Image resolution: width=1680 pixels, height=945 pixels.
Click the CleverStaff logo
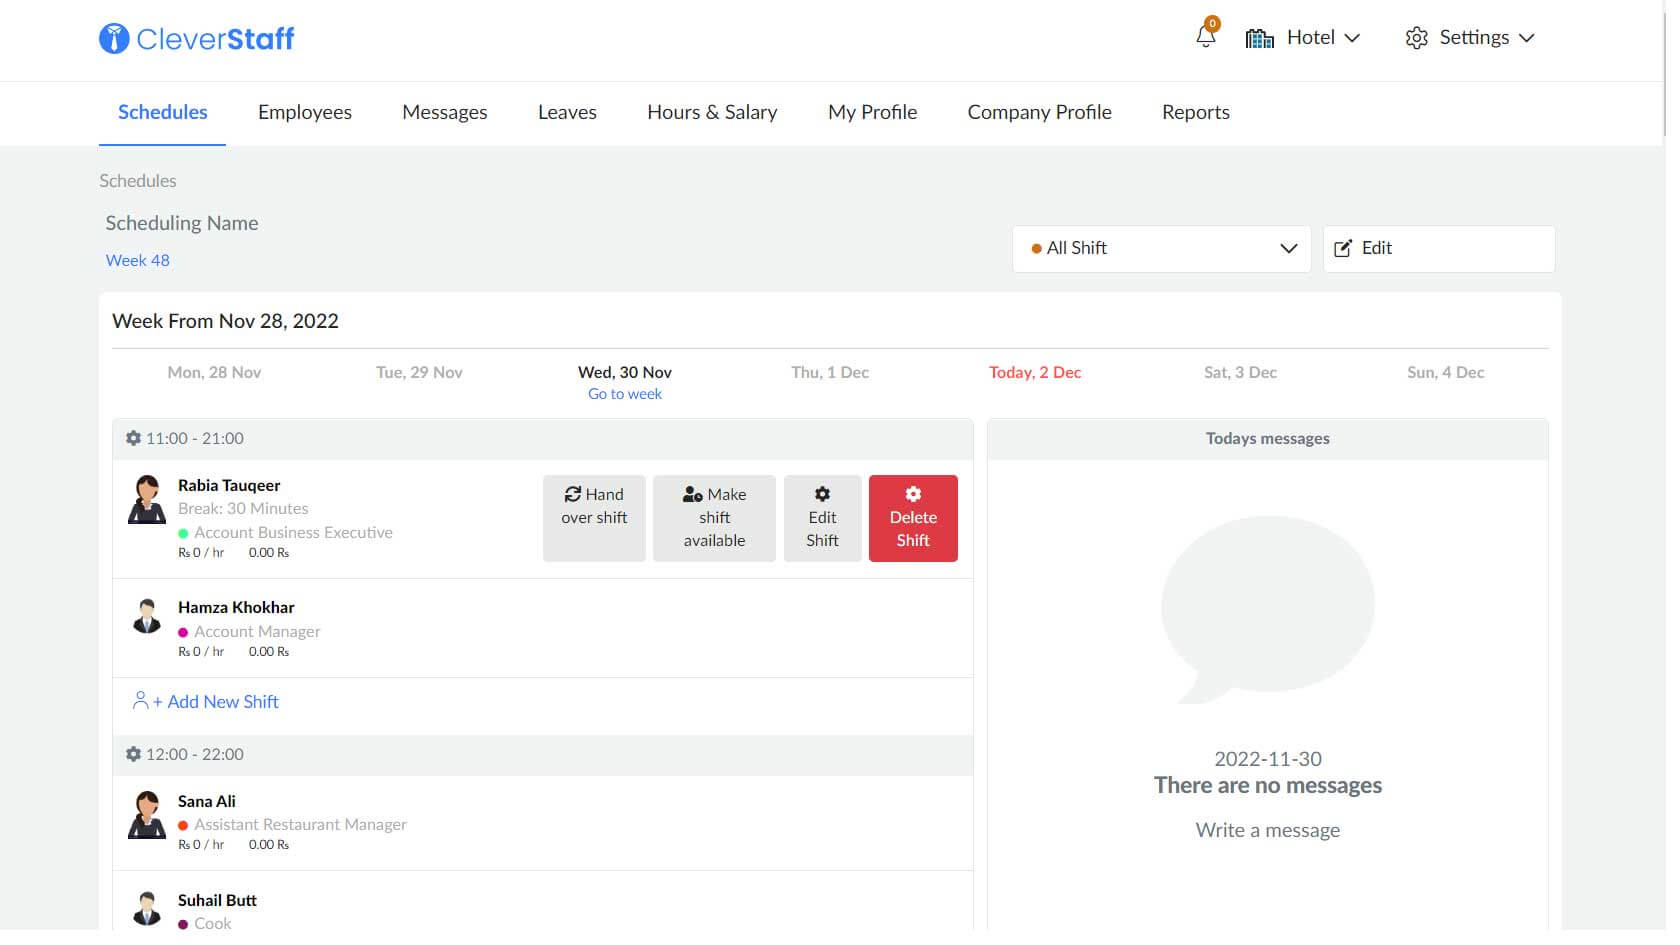click(197, 39)
